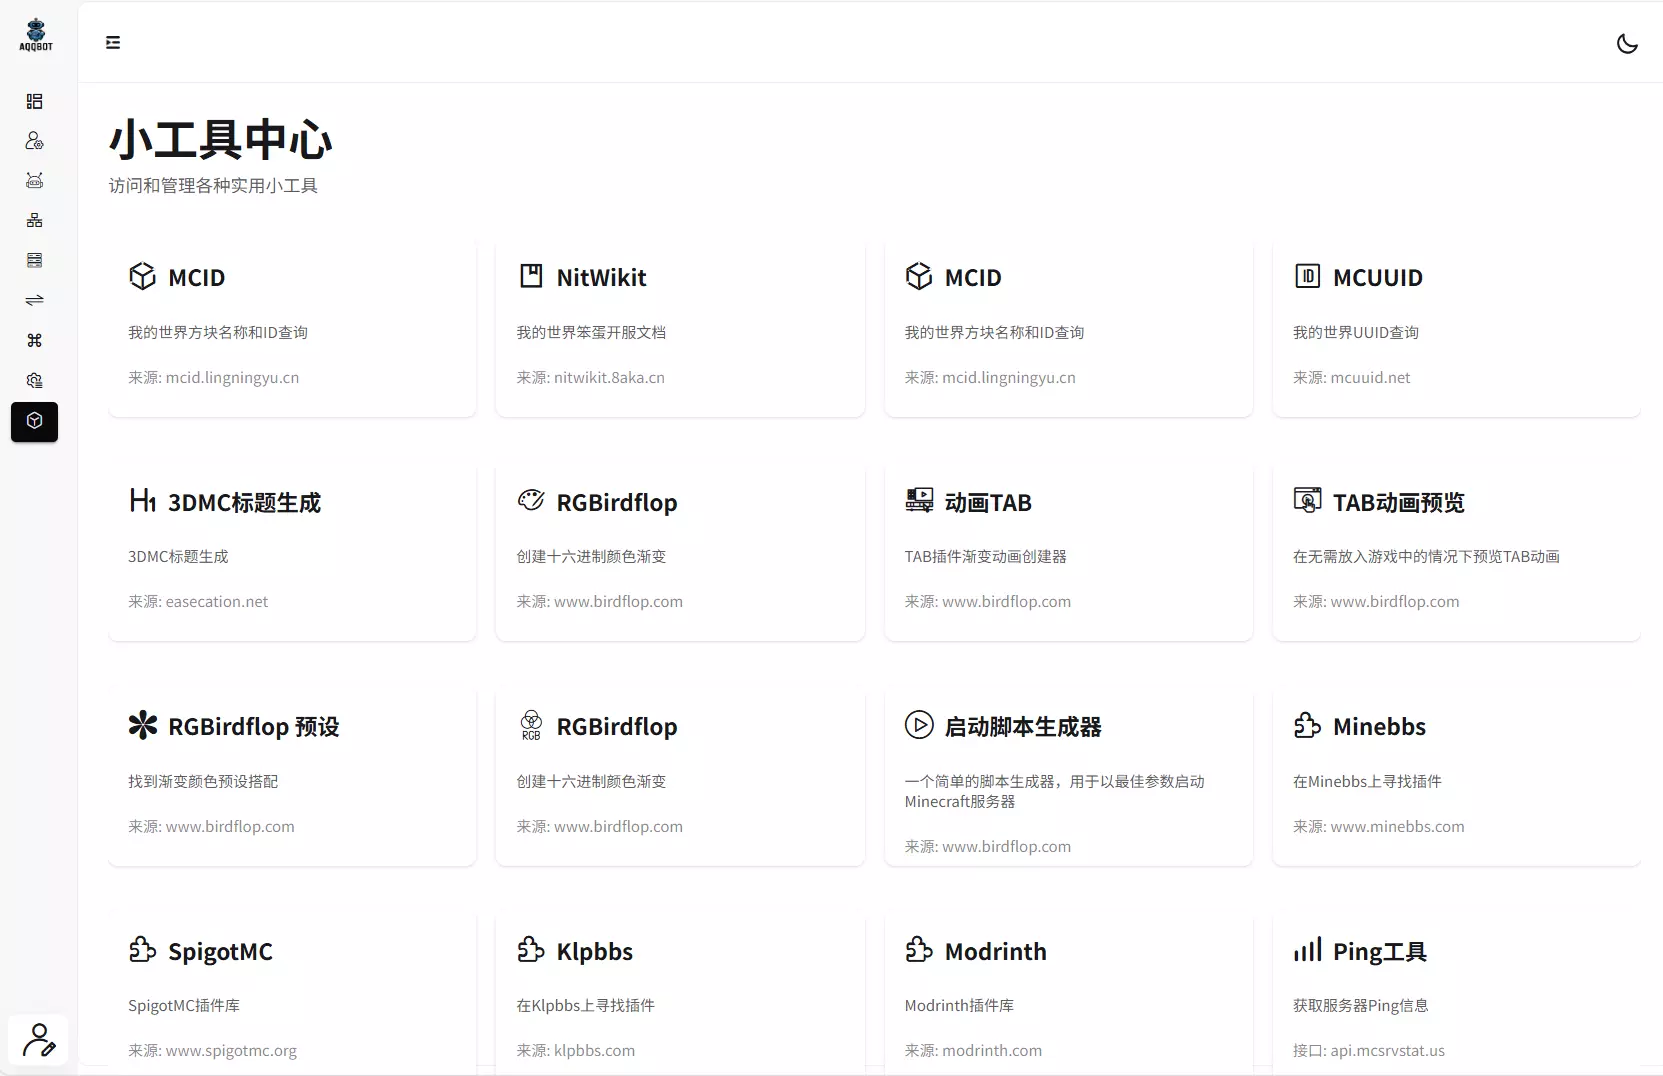The image size is (1663, 1076).
Task: Open the Minebbs card title
Action: [1379, 727]
